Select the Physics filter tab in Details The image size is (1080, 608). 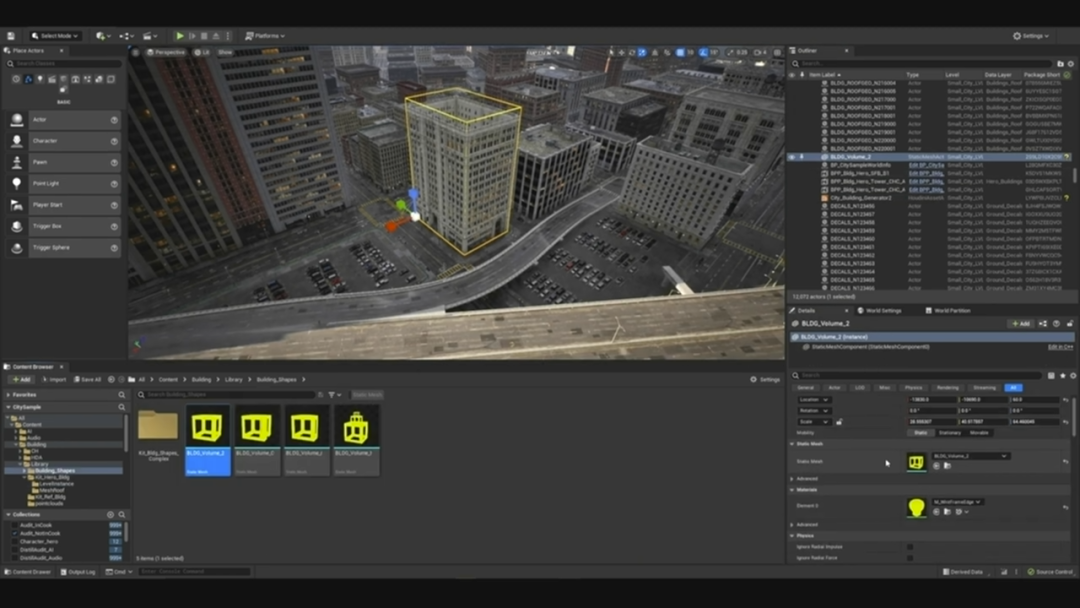coord(913,387)
